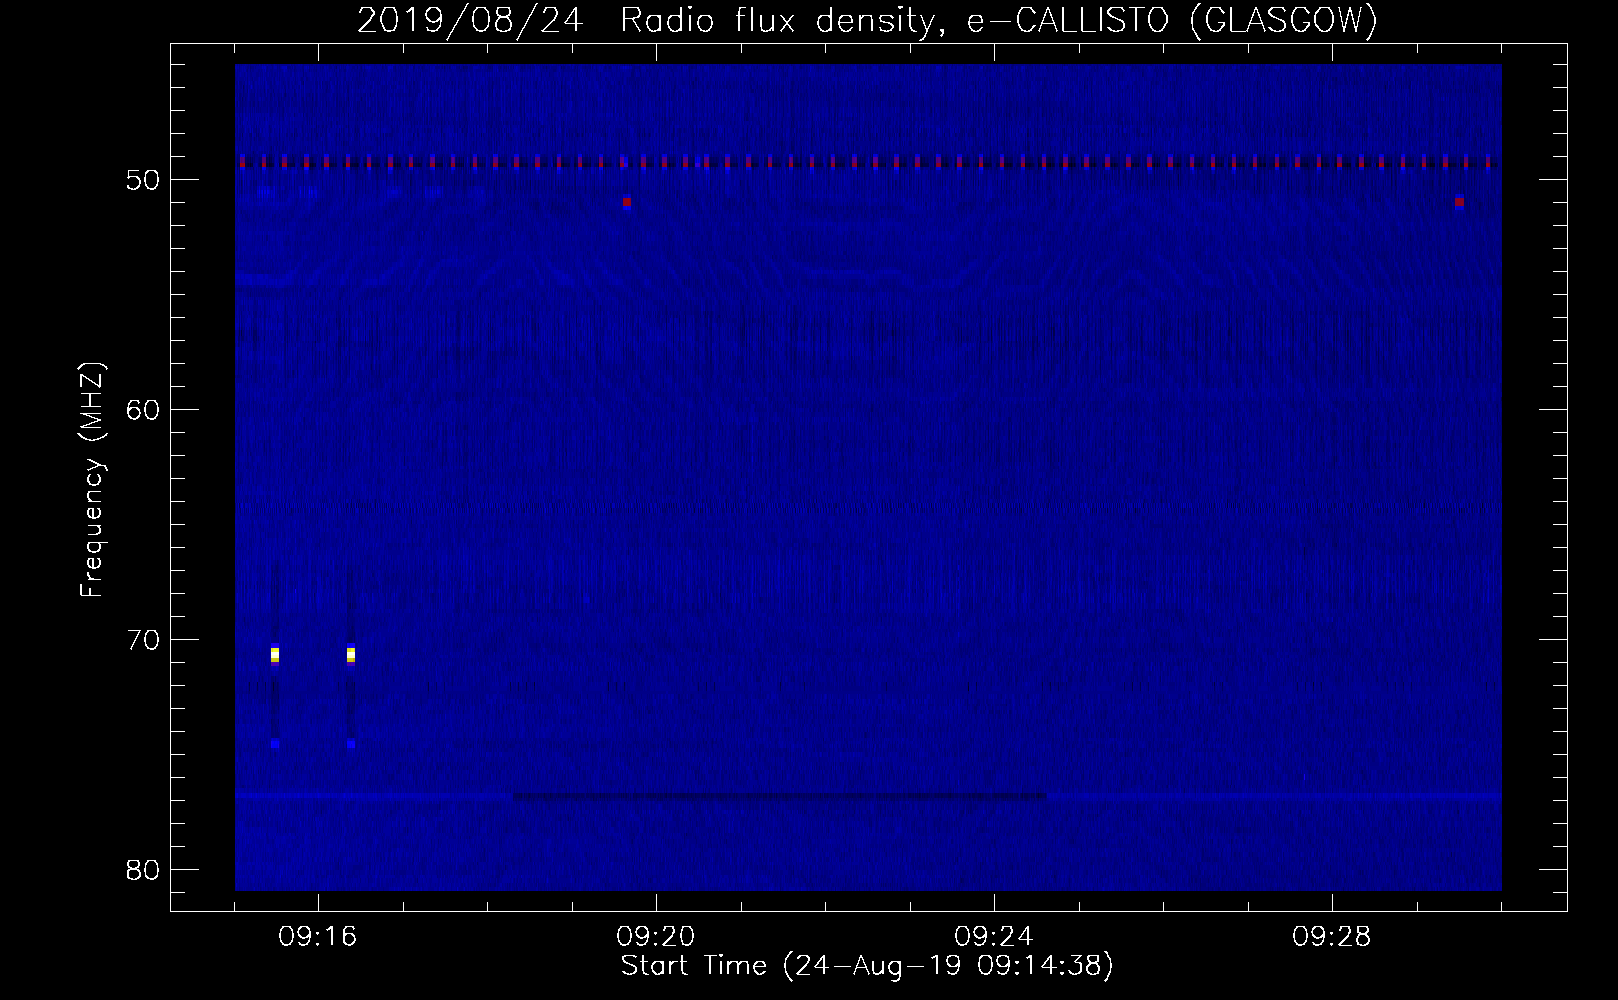
Task: Click the plot title '2019/08/24 Radio flux density, e-CALLISTO (GLASGOW)'
Action: [x=867, y=20]
